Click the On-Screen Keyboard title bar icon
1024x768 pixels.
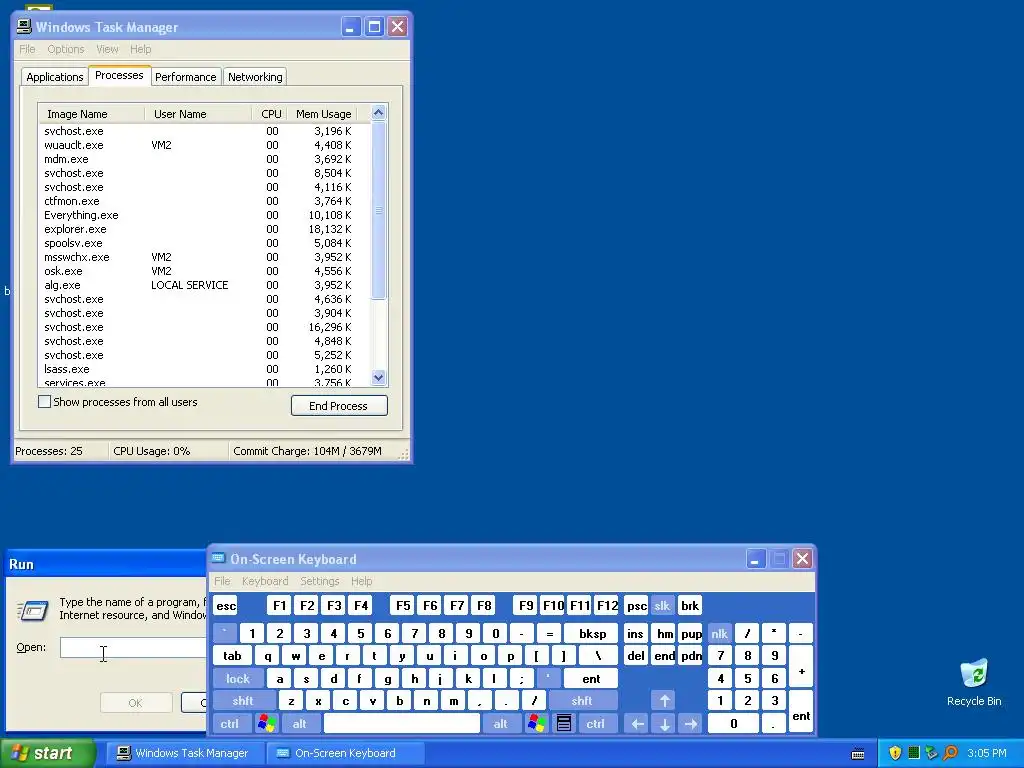pyautogui.click(x=218, y=559)
